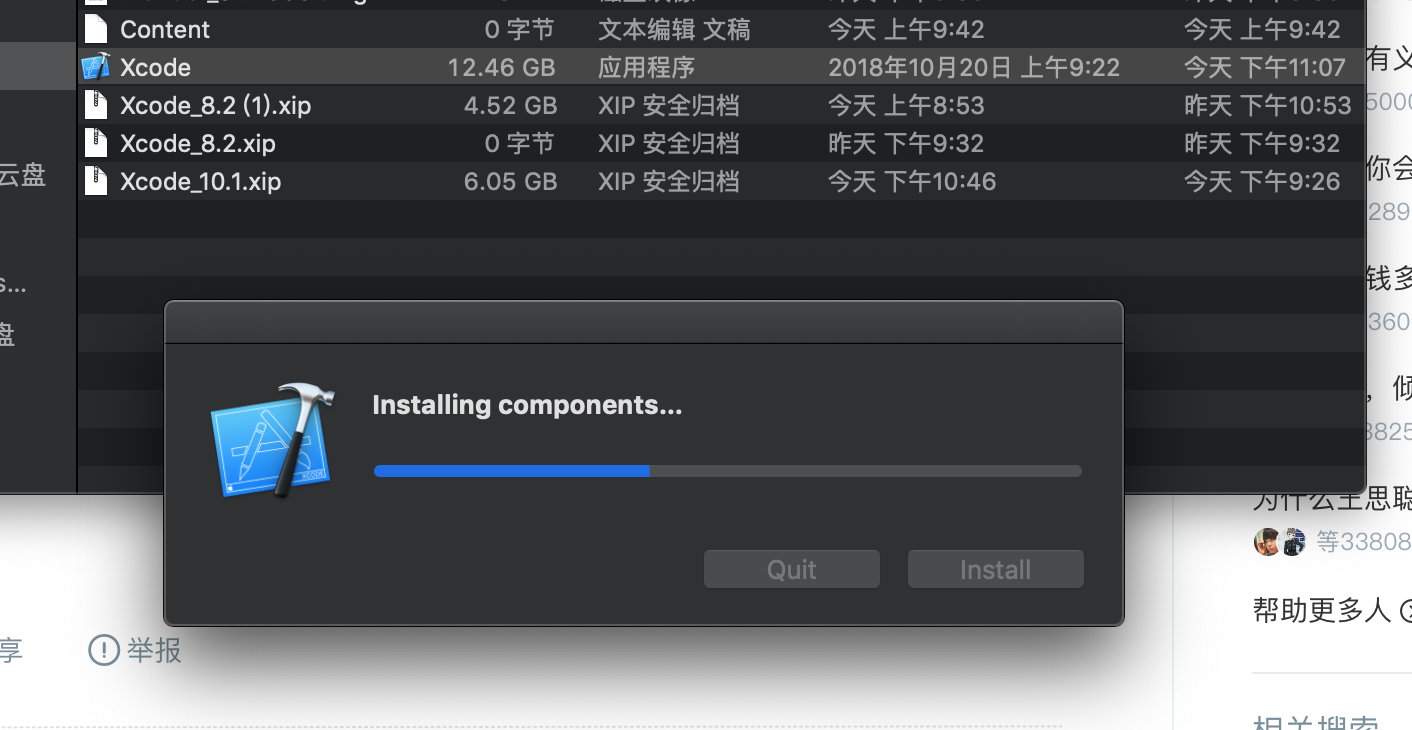Viewport: 1412px width, 730px height.
Task: Click the Xcode_8.2 (1).xip archive icon
Action: click(96, 105)
